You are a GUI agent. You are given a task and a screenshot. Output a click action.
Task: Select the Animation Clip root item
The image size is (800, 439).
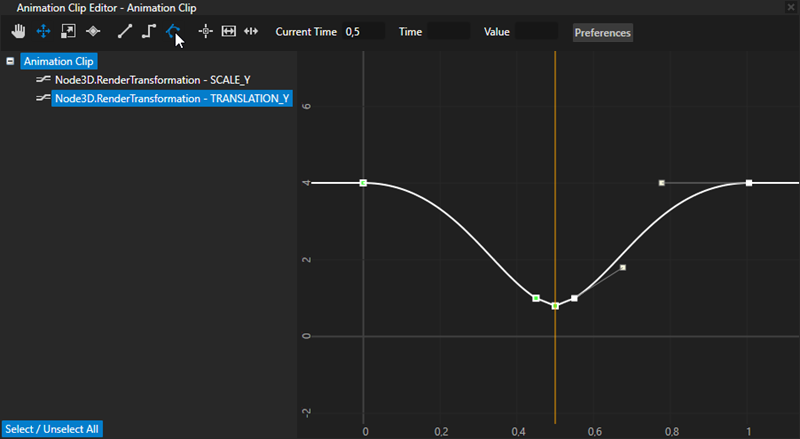point(57,61)
